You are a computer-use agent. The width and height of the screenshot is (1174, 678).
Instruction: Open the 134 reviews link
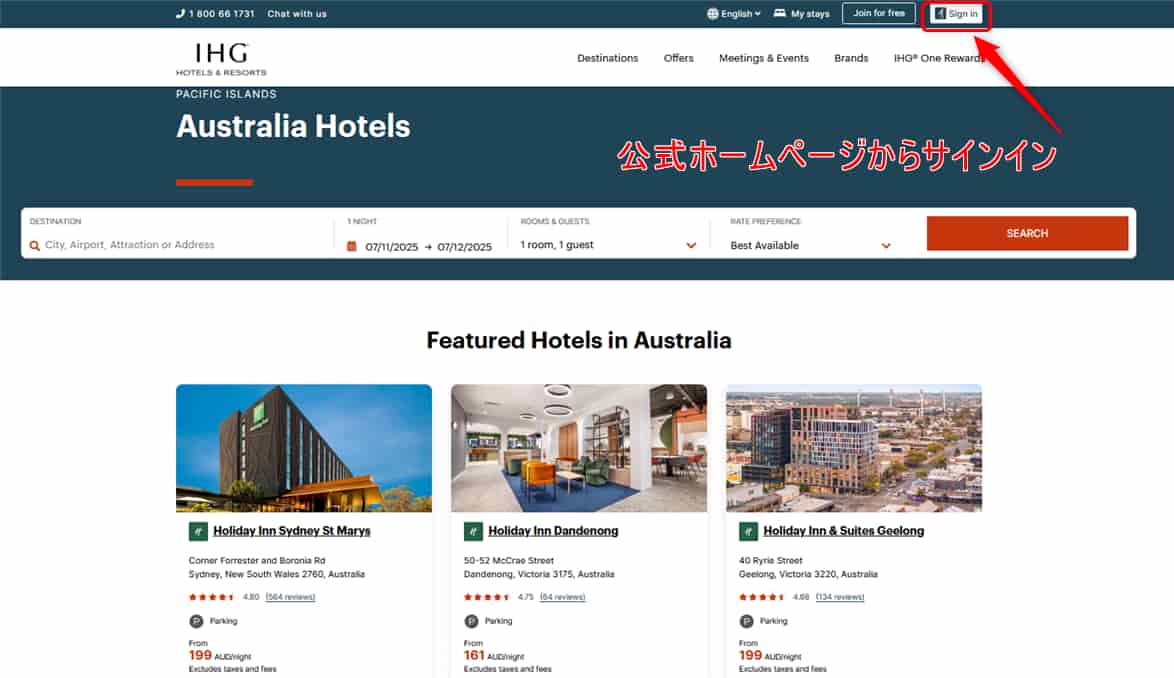coord(840,597)
